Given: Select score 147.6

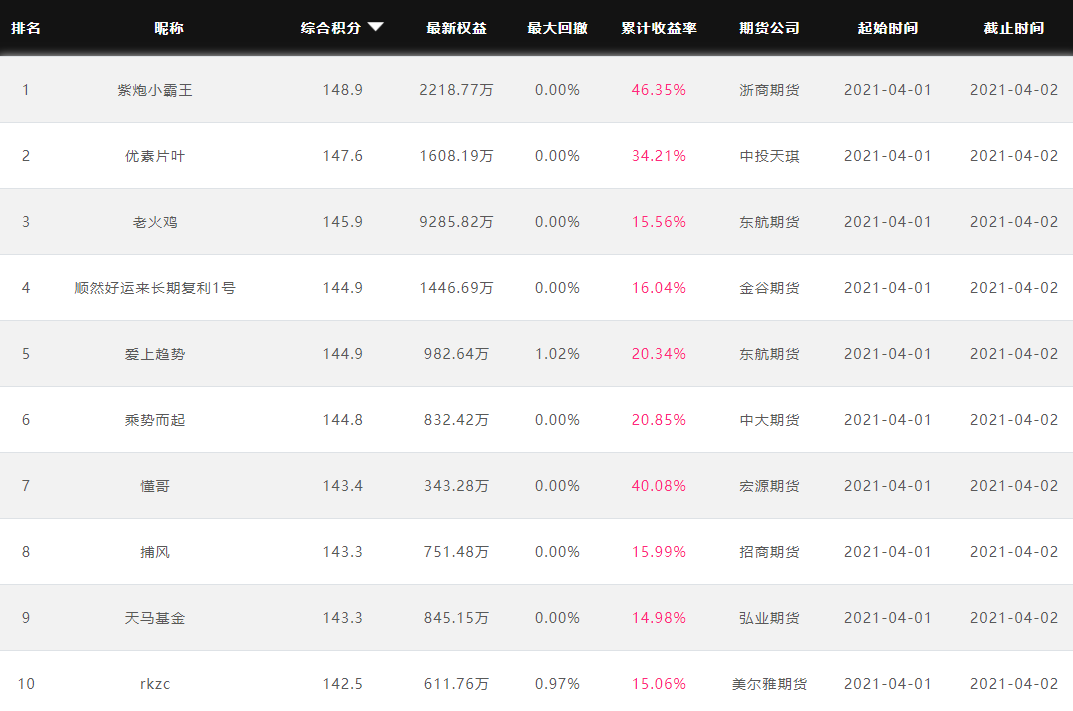Looking at the screenshot, I should (x=343, y=156).
